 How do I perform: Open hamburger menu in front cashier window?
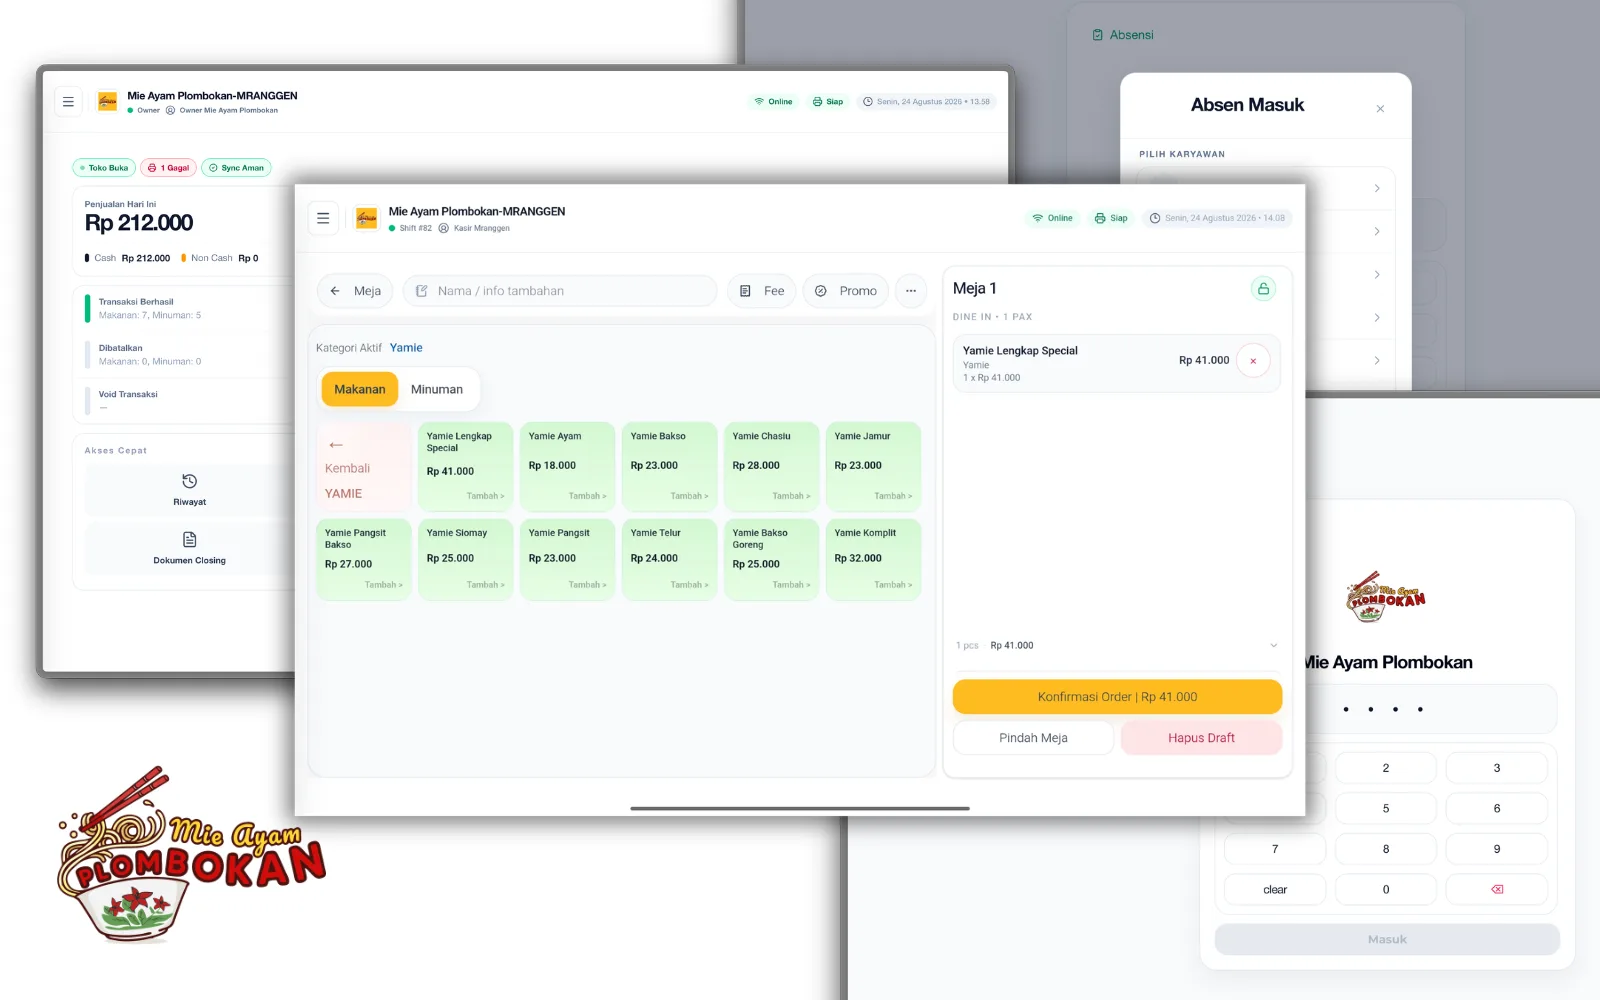coord(323,218)
